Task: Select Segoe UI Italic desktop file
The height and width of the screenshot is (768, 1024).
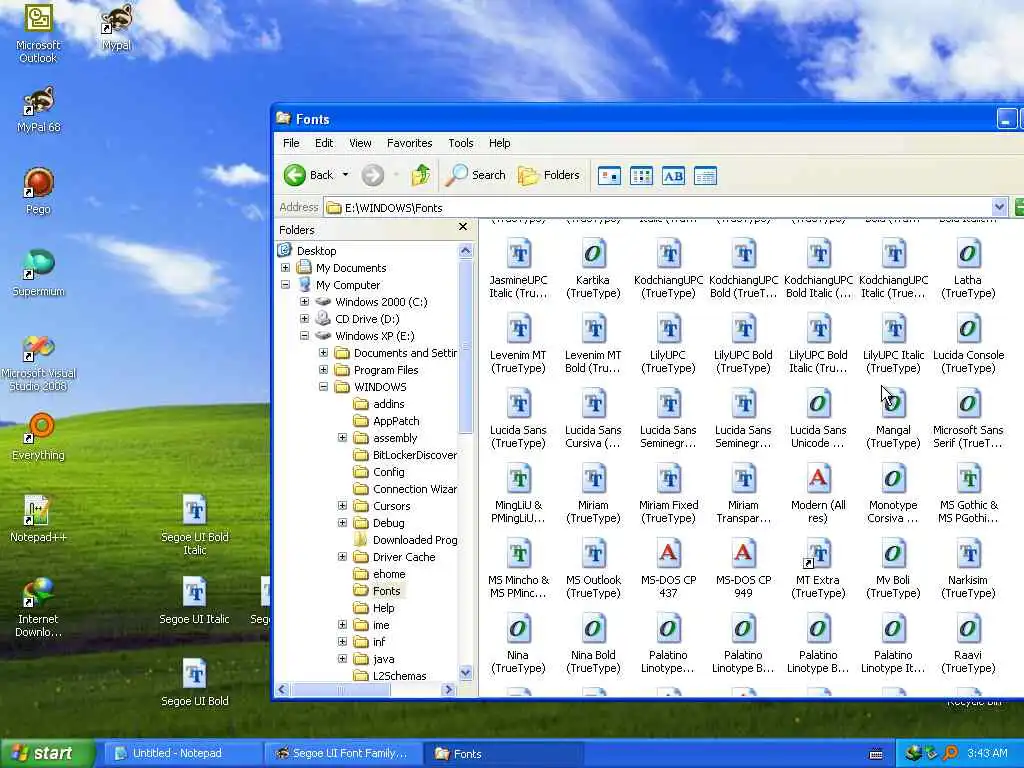Action: [x=195, y=601]
